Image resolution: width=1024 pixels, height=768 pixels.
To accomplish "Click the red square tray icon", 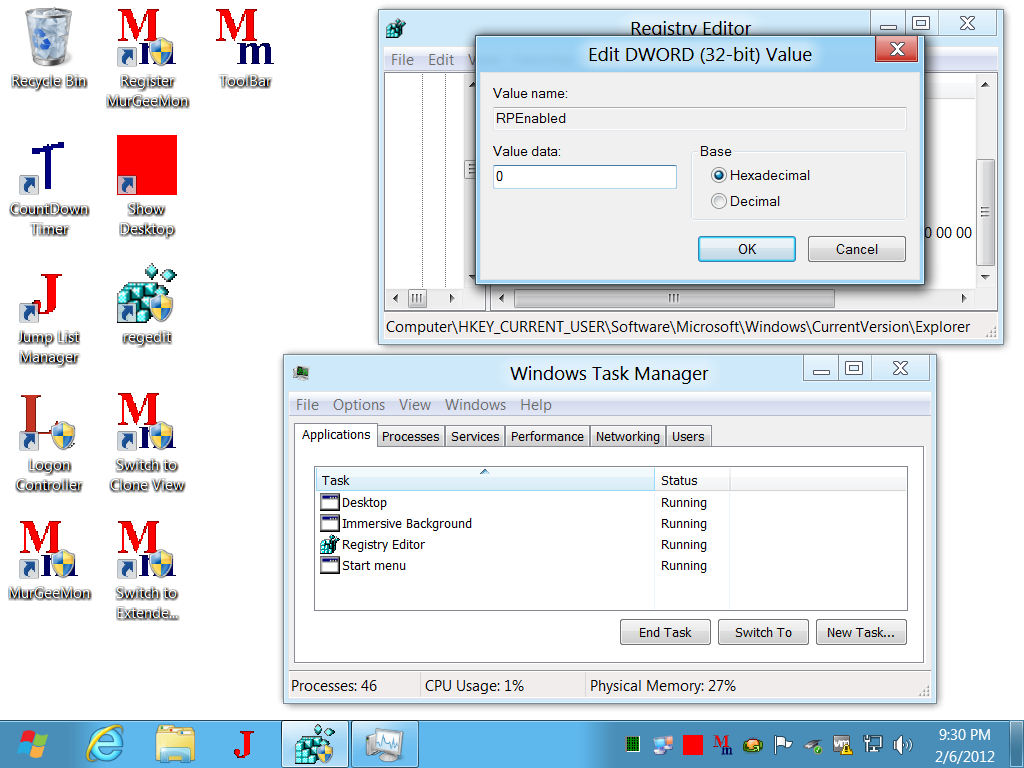I will [692, 744].
